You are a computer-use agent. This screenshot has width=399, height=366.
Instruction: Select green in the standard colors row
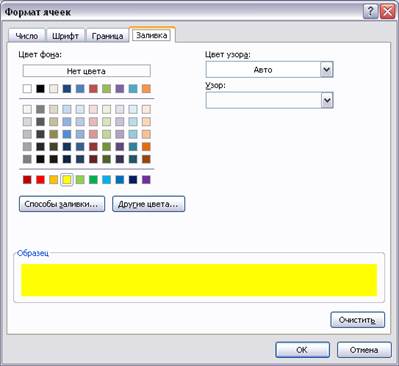pyautogui.click(x=93, y=180)
